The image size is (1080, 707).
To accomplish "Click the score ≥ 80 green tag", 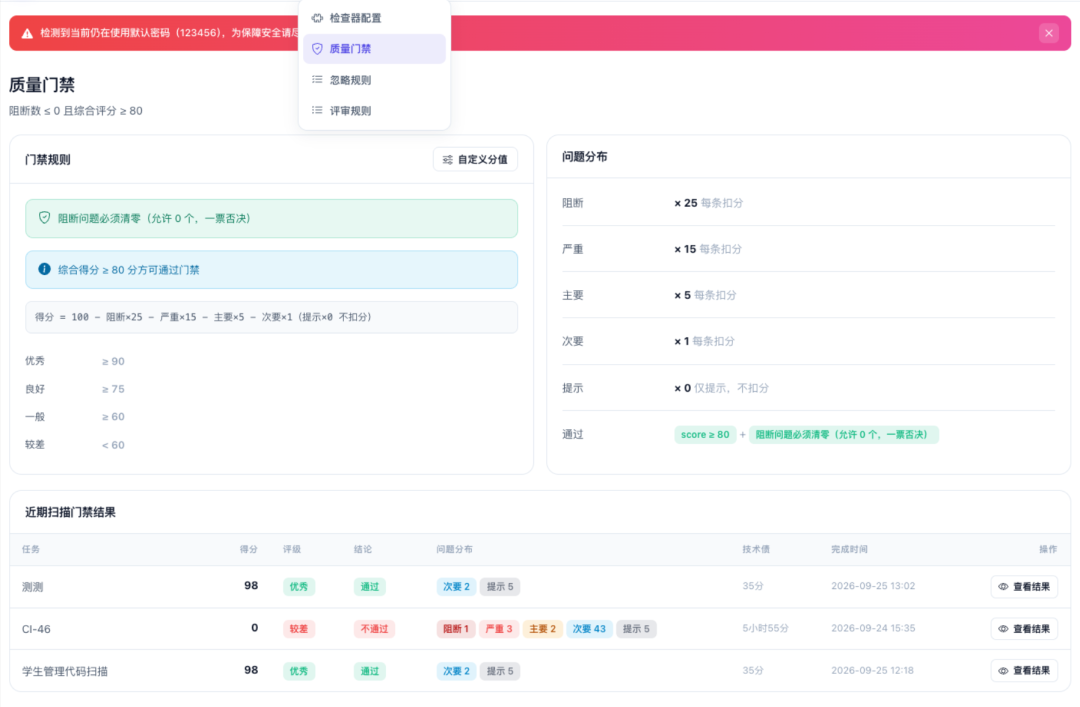I will tap(705, 435).
